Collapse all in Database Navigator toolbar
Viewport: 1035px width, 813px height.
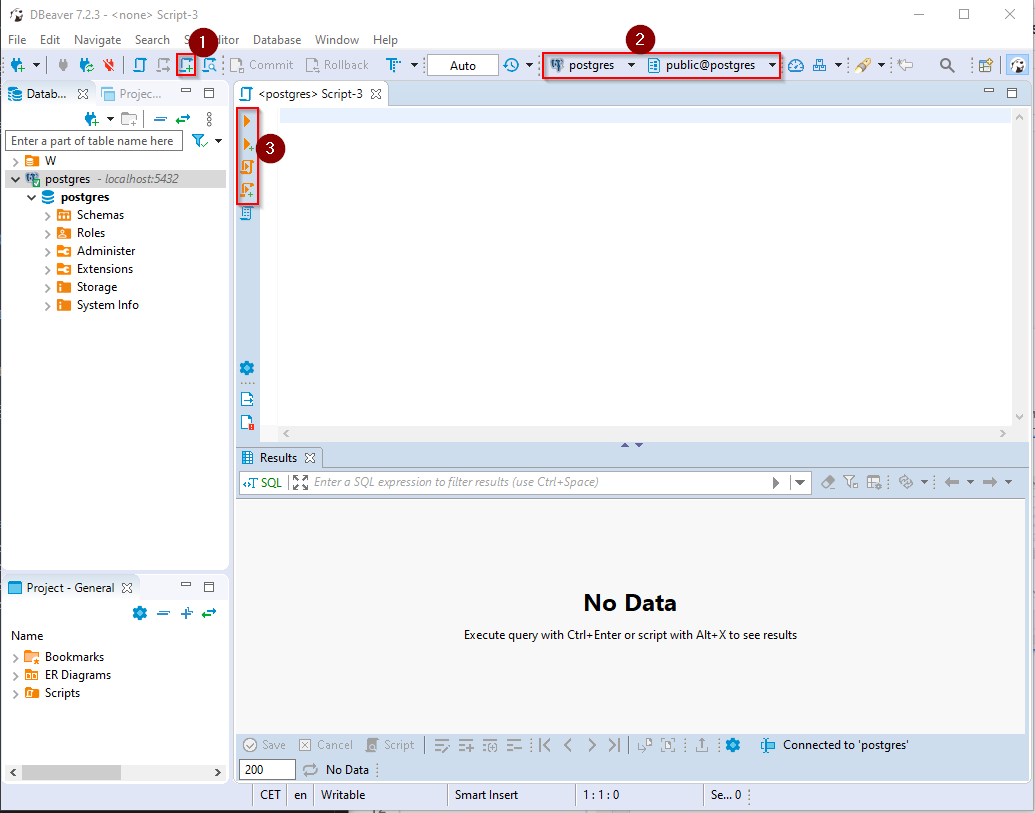point(160,119)
